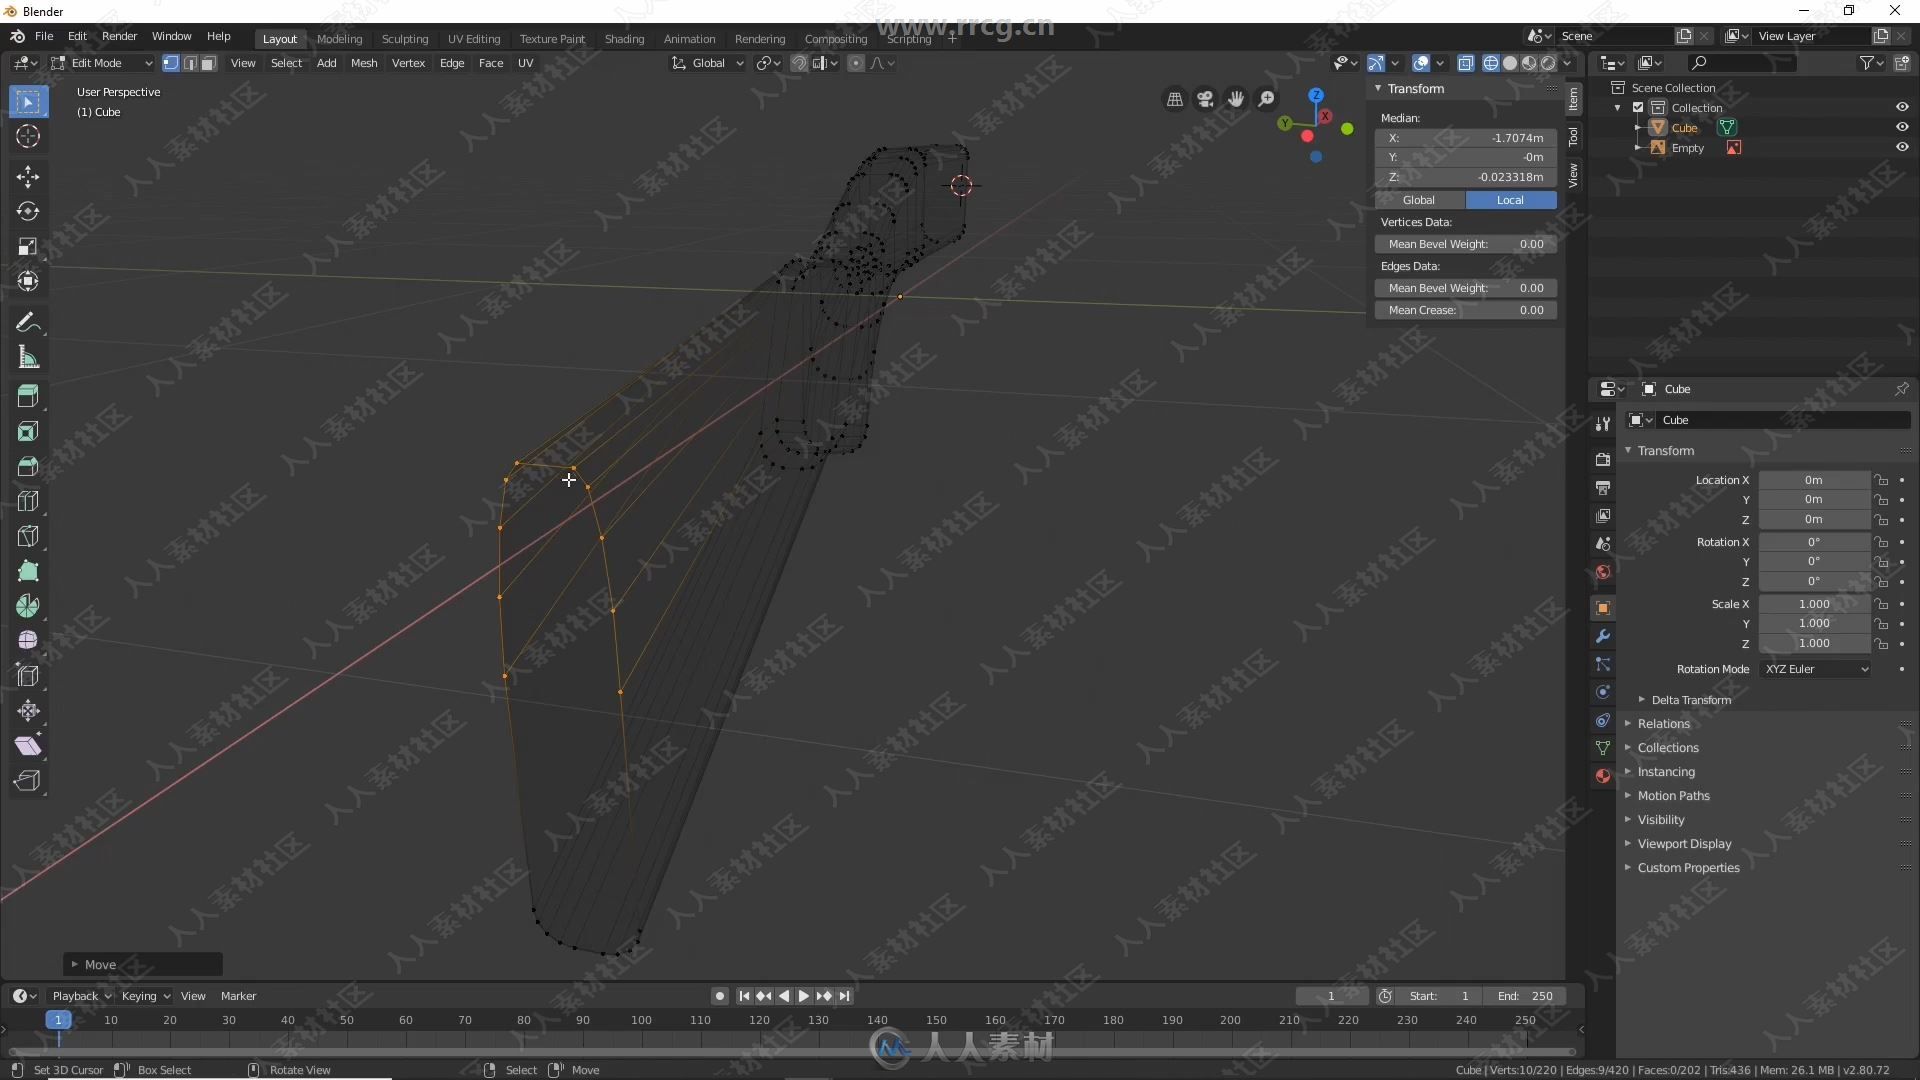Select the Shrink/Fatten tool
Image resolution: width=1920 pixels, height=1080 pixels.
tap(28, 711)
